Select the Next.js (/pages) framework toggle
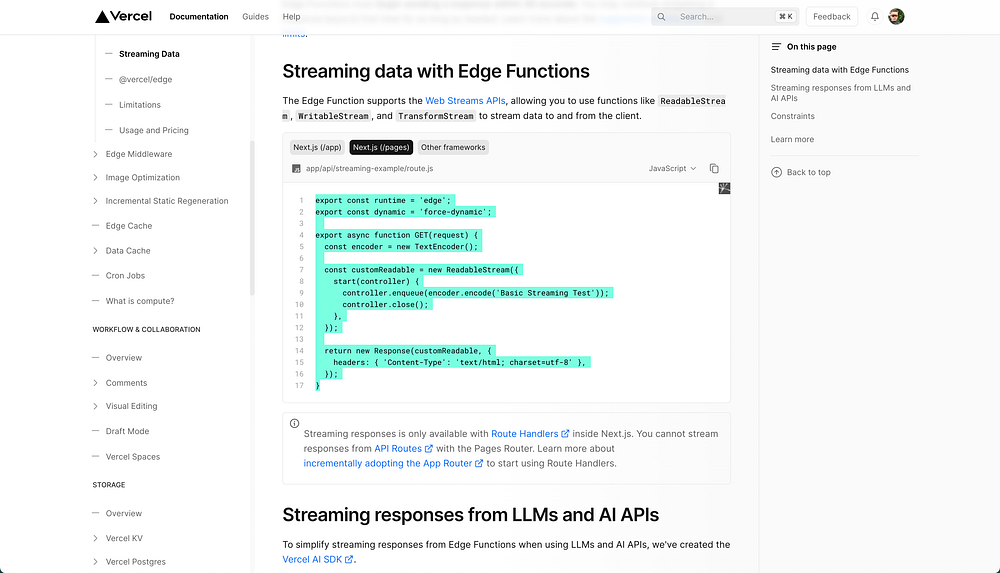This screenshot has height=573, width=1000. point(379,147)
